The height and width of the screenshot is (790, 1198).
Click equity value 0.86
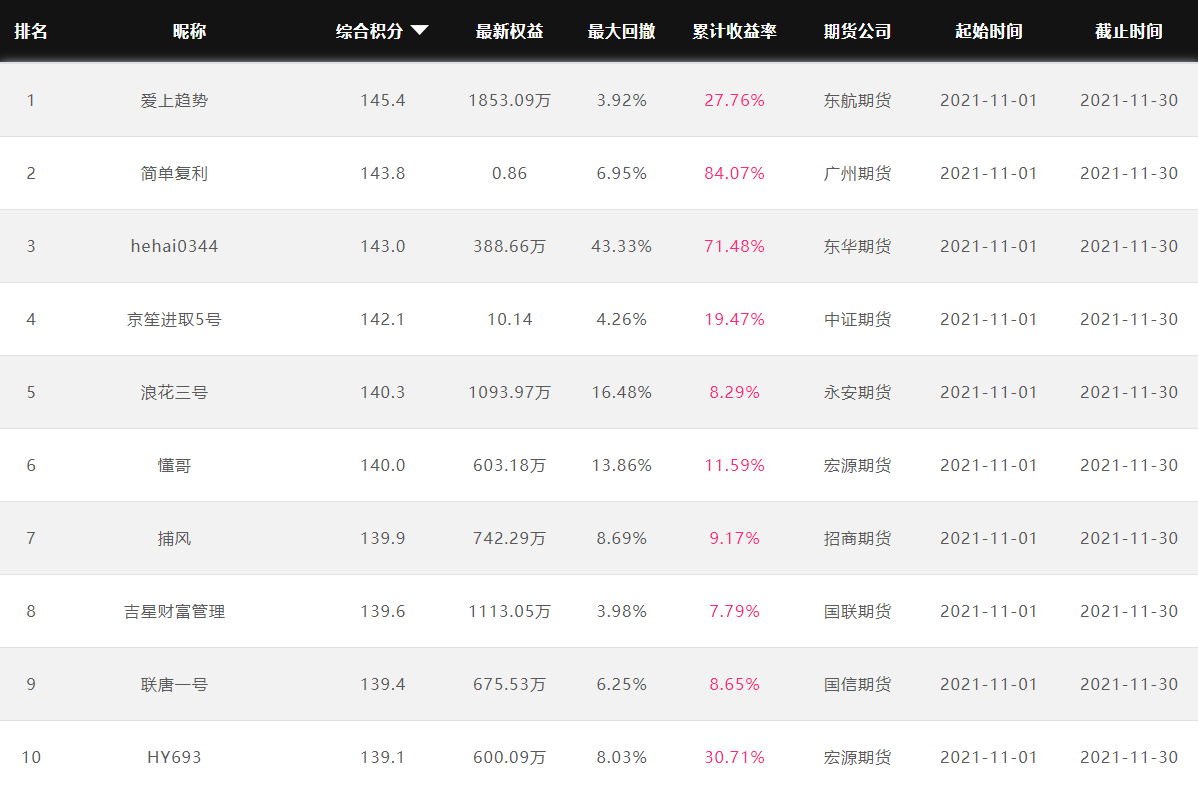(x=510, y=173)
